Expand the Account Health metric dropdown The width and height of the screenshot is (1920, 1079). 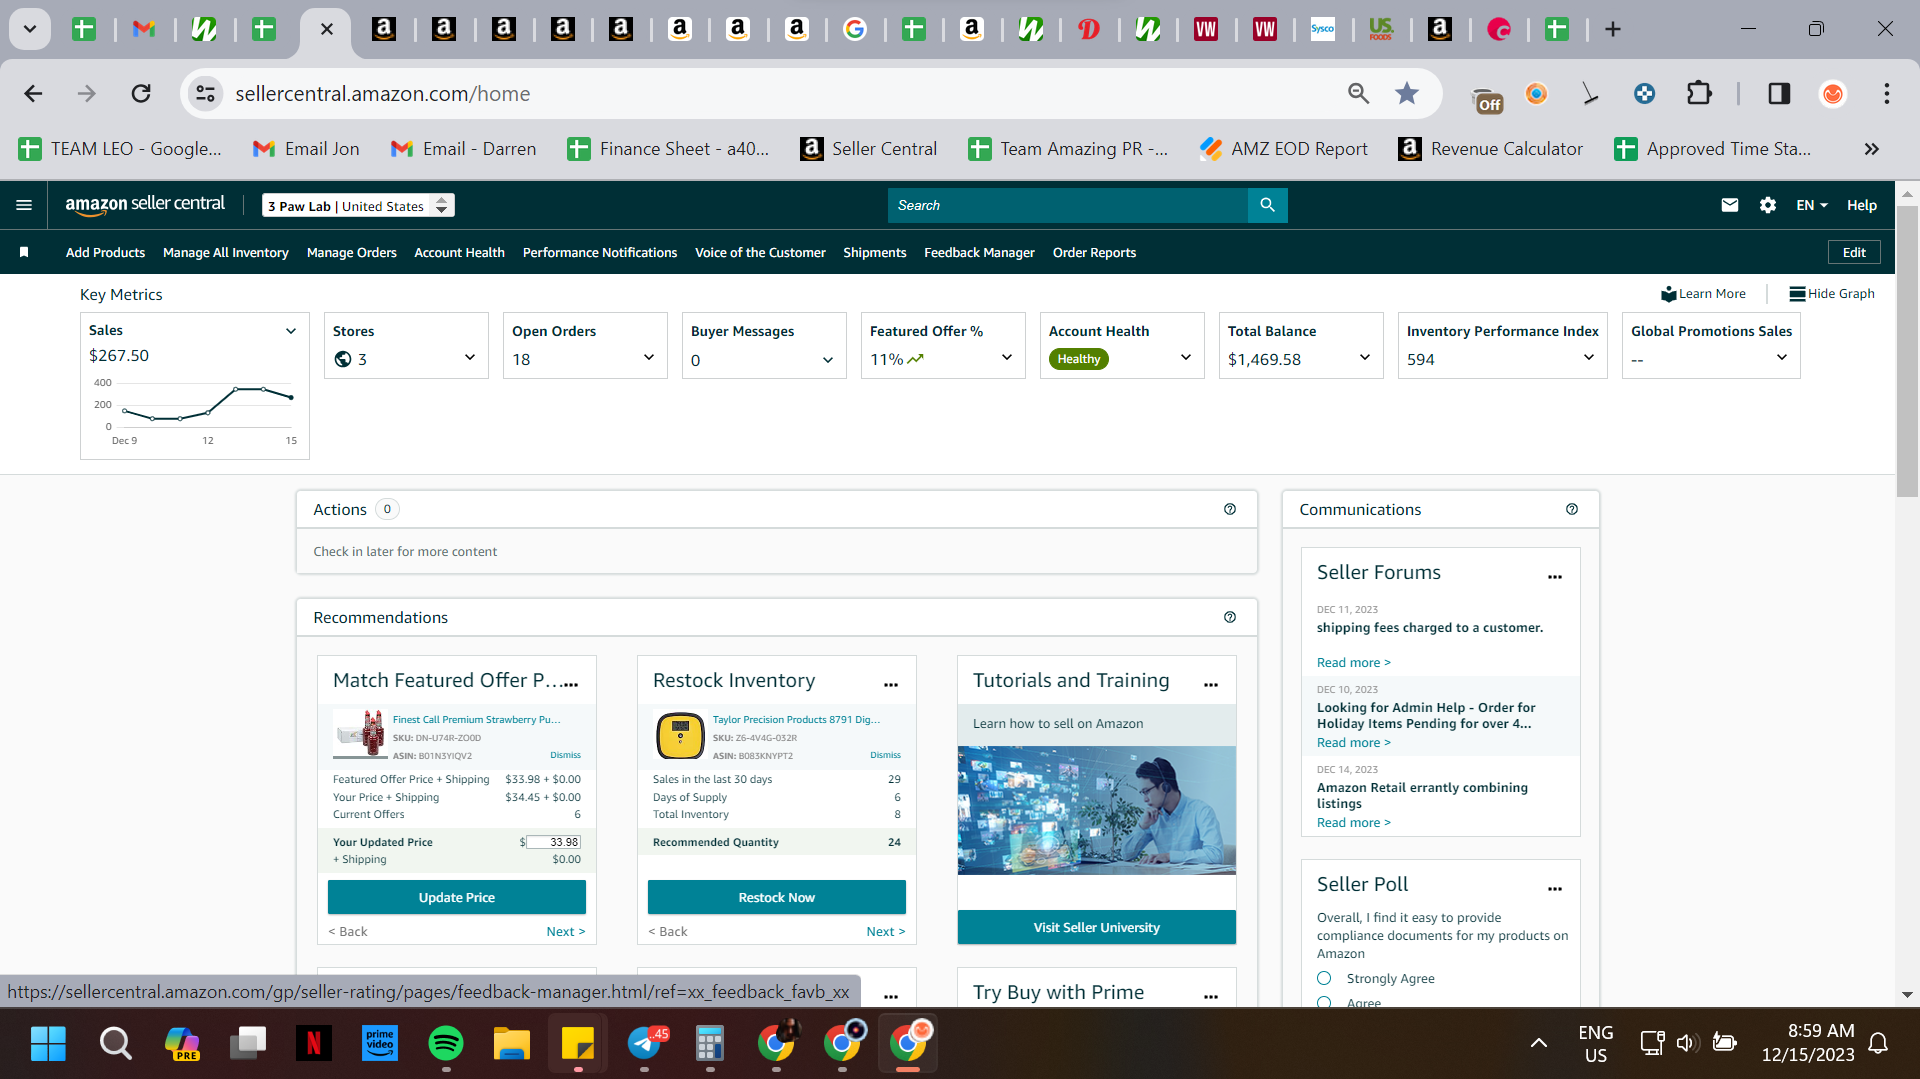(x=1186, y=358)
